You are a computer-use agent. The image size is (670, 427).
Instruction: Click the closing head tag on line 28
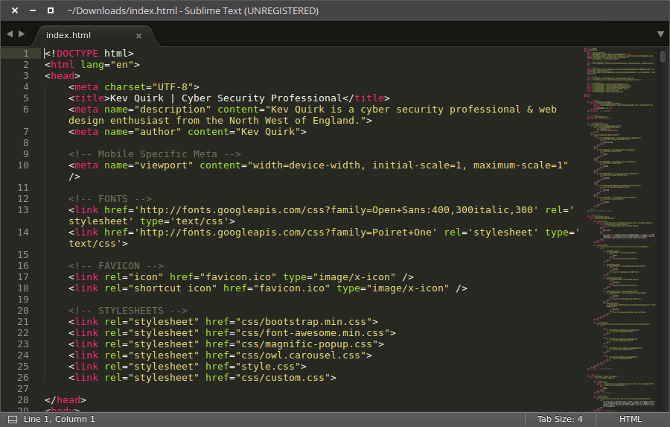click(65, 400)
